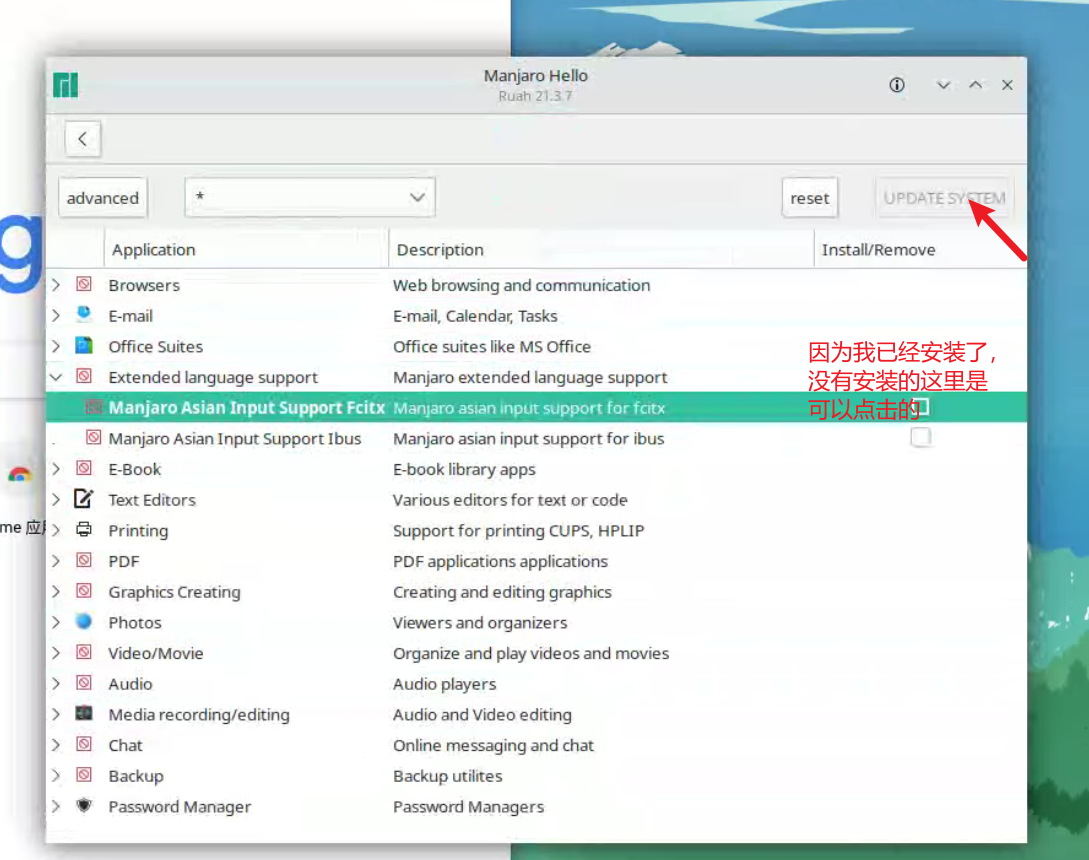Click the E-mail category icon

pyautogui.click(x=84, y=315)
